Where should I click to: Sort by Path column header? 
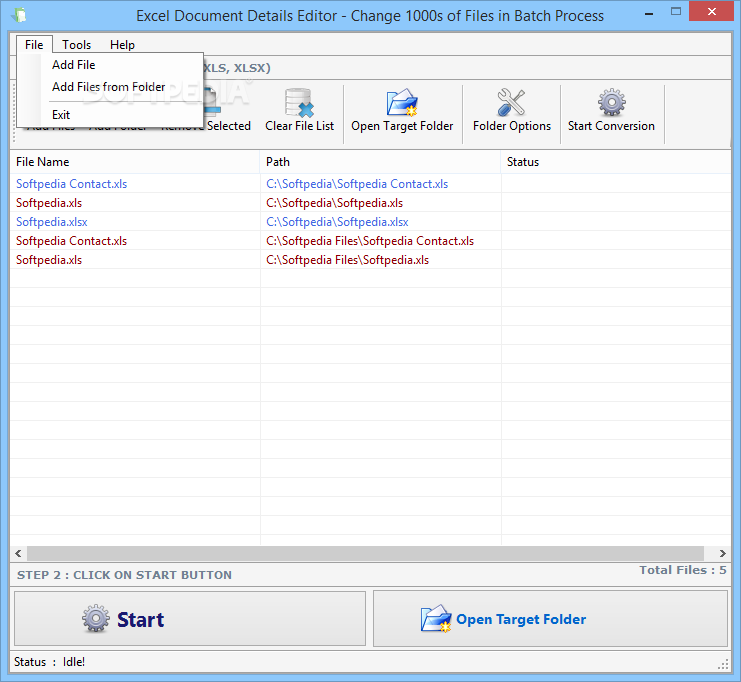coord(380,162)
